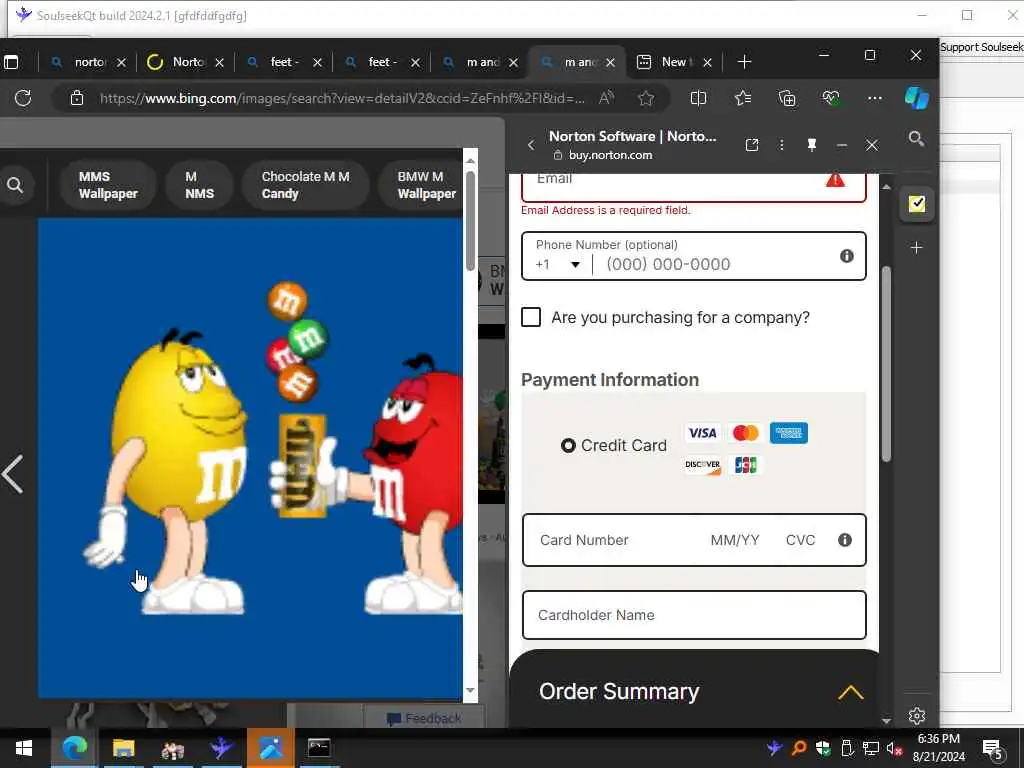Click the M&M characters image

(250, 458)
